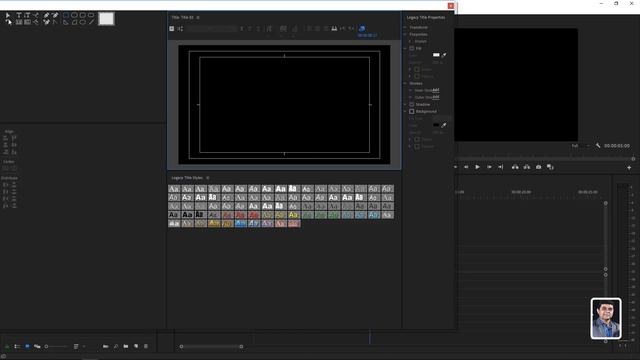Switch Project panel to List View

[17, 347]
